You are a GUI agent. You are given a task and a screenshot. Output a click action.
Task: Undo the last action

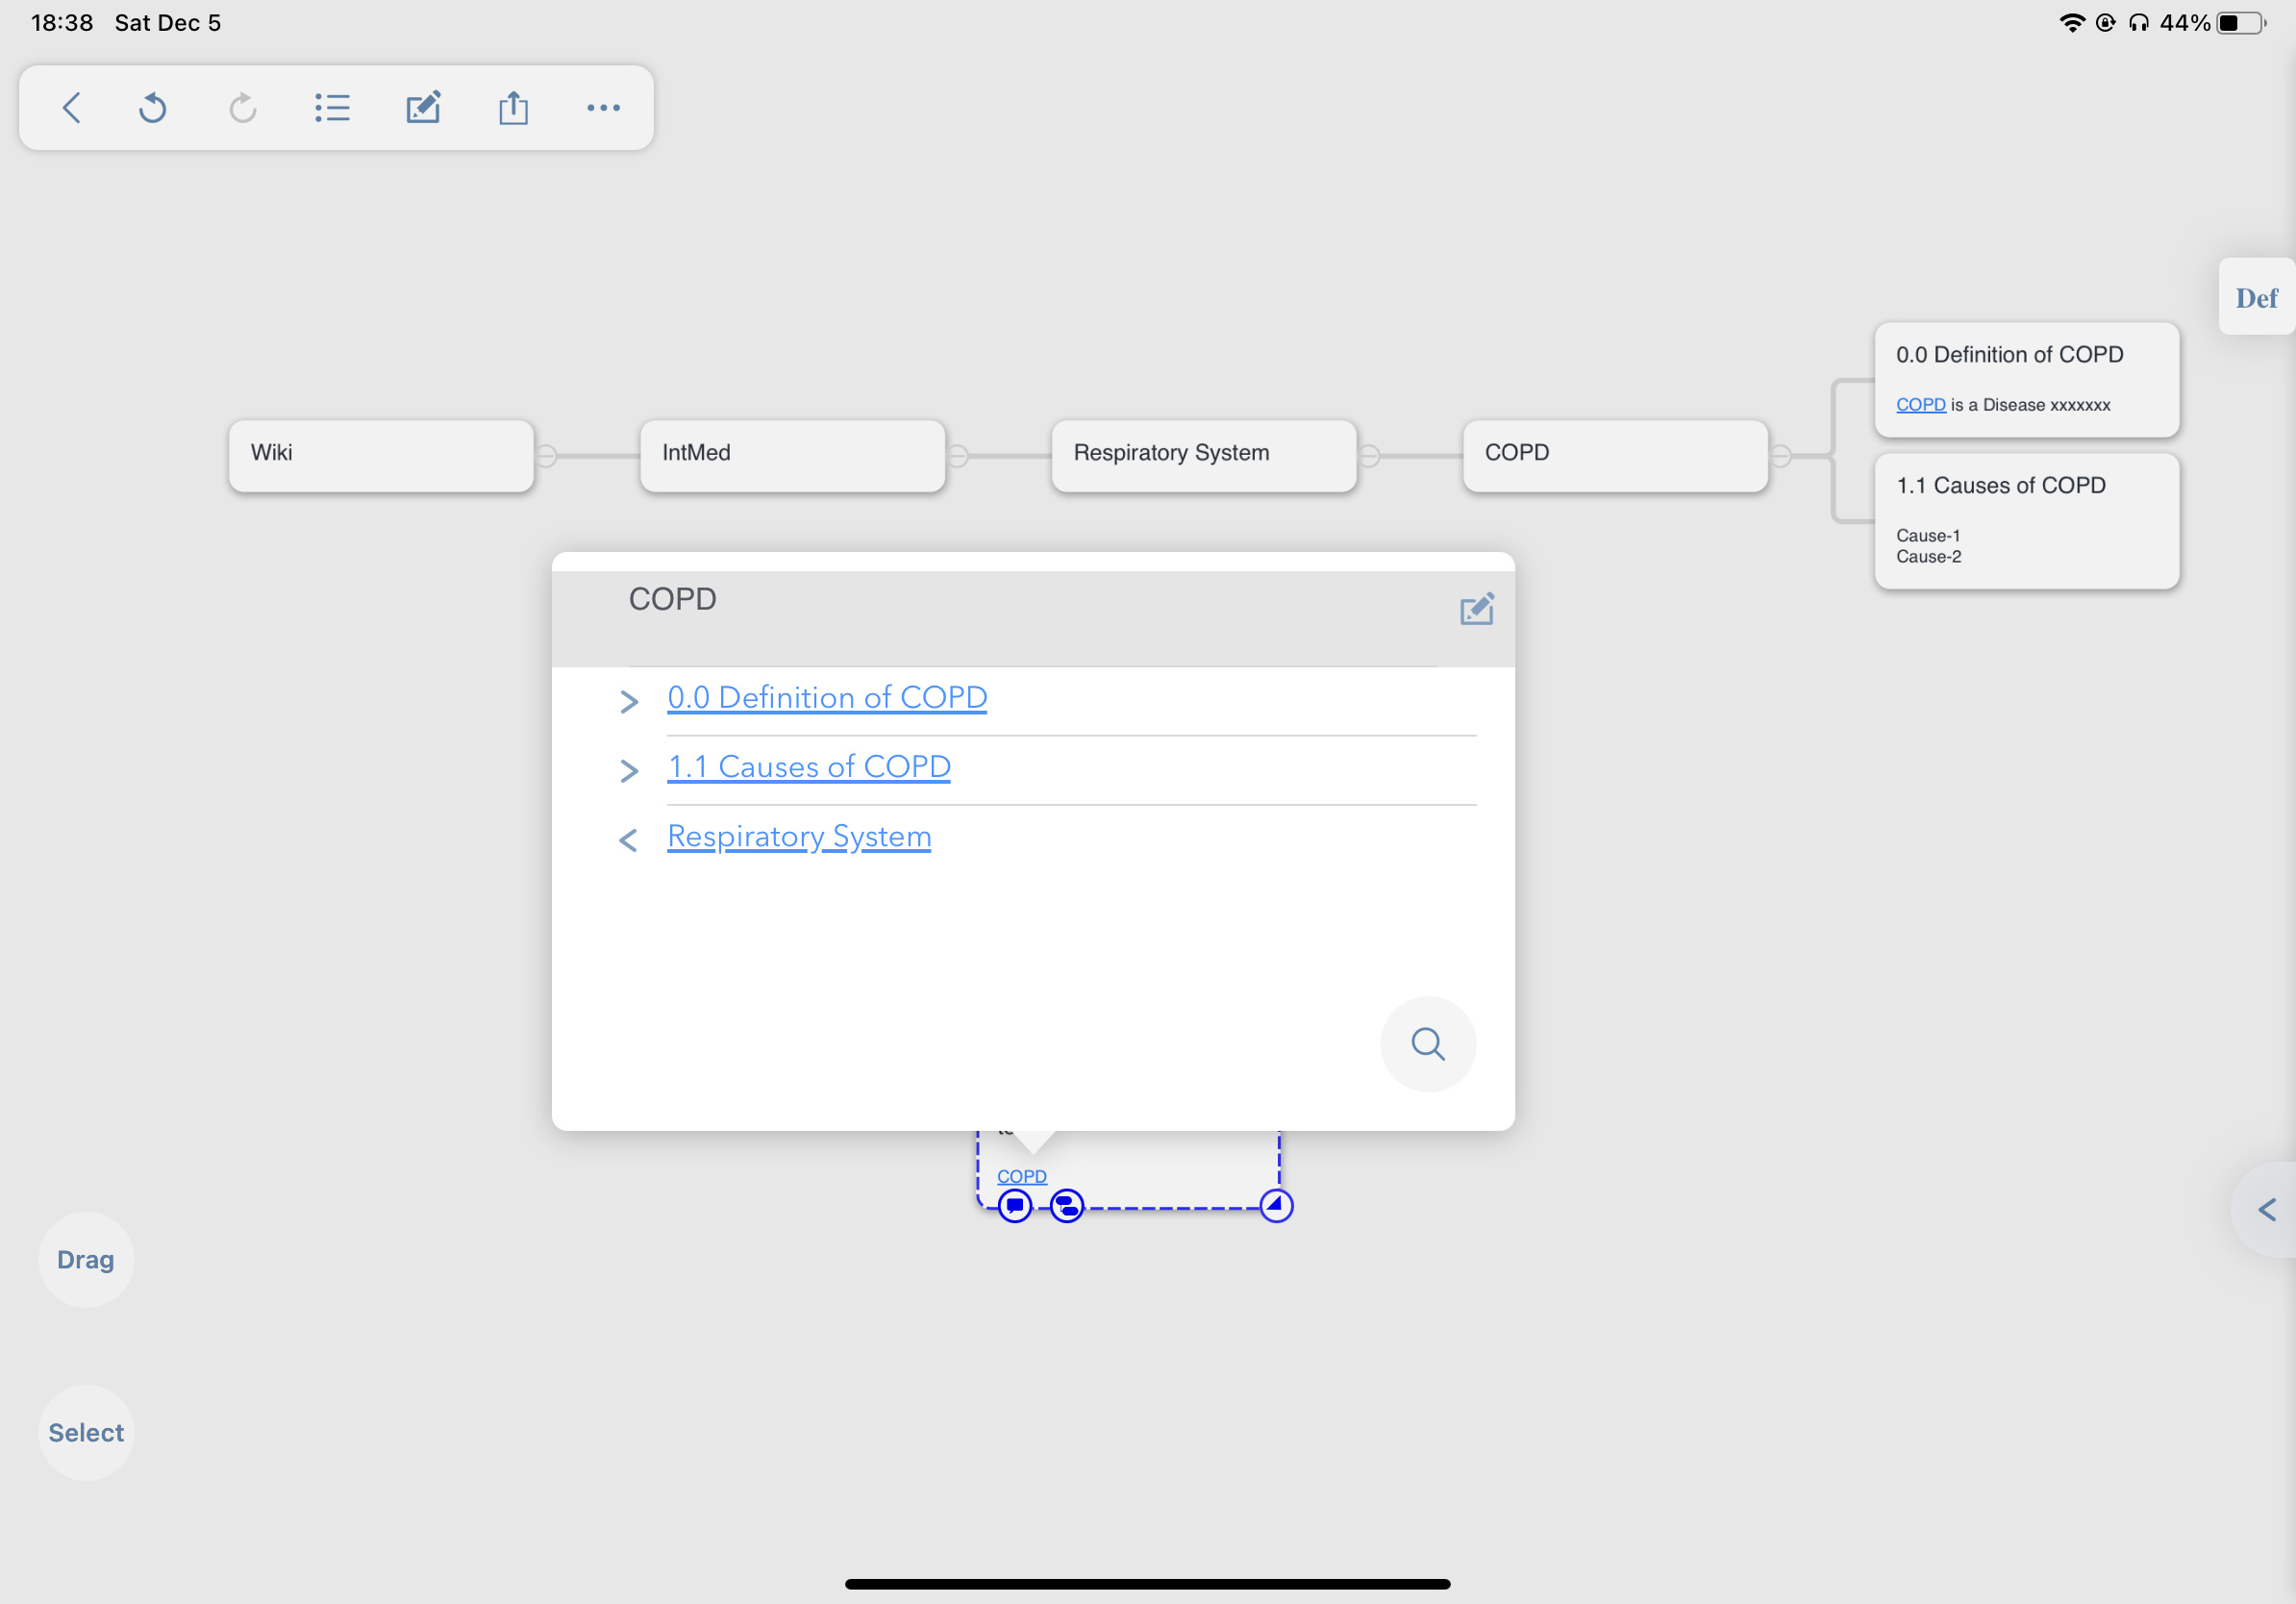click(x=152, y=108)
